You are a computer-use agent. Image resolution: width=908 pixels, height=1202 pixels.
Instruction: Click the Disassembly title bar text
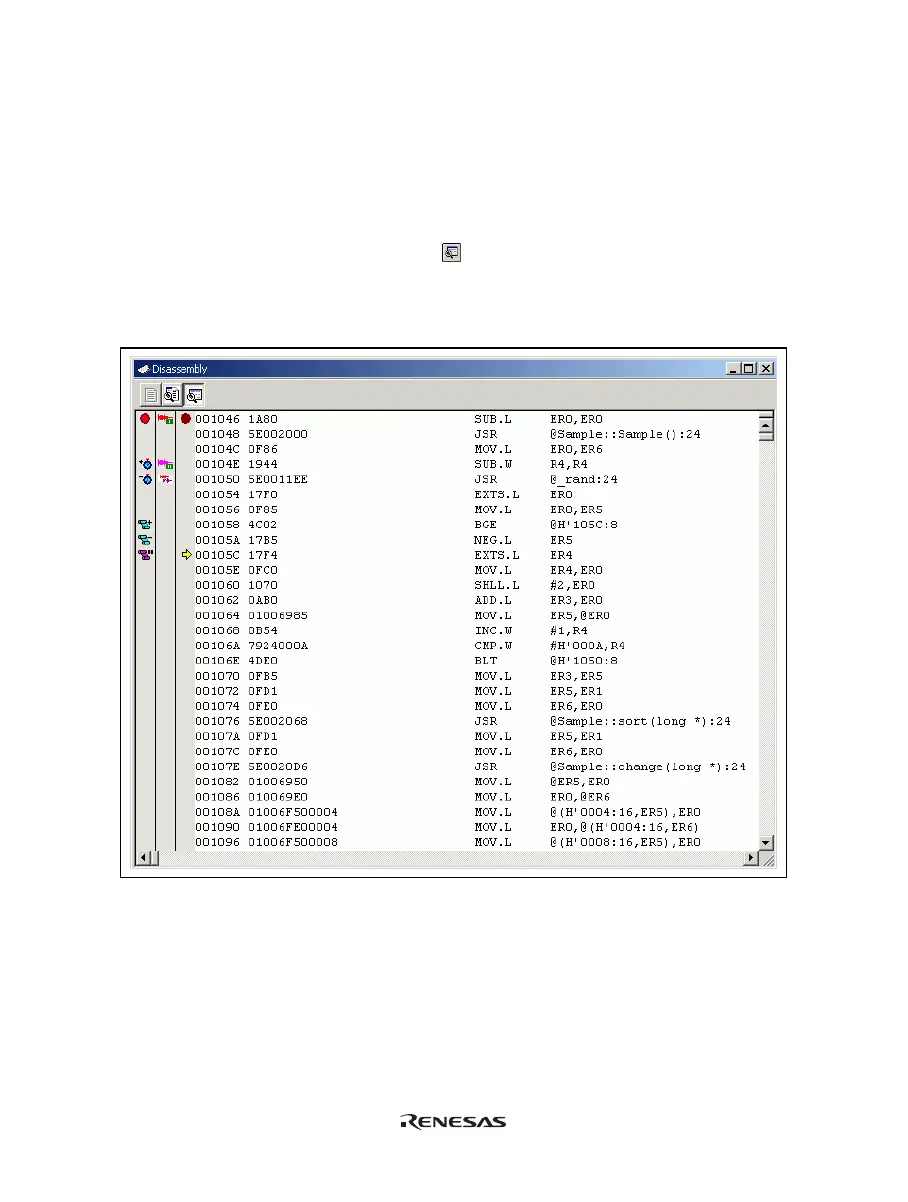coord(180,369)
